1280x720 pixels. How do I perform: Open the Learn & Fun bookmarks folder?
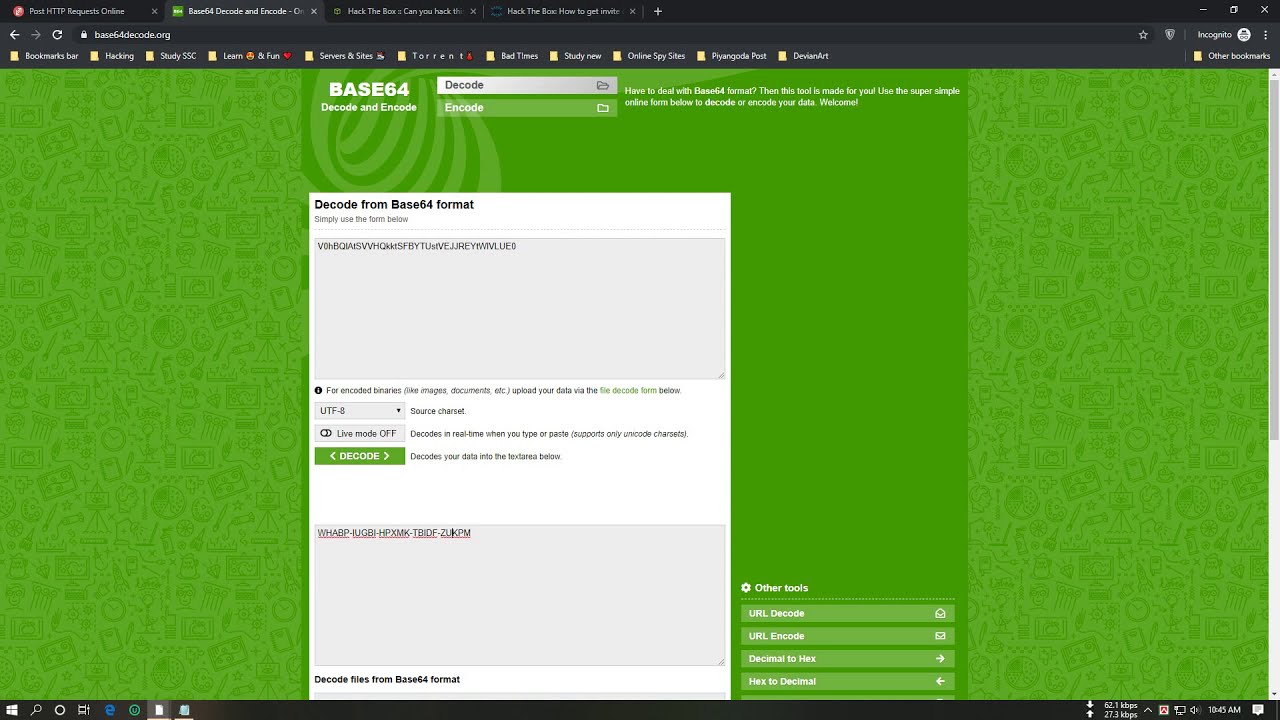point(250,56)
